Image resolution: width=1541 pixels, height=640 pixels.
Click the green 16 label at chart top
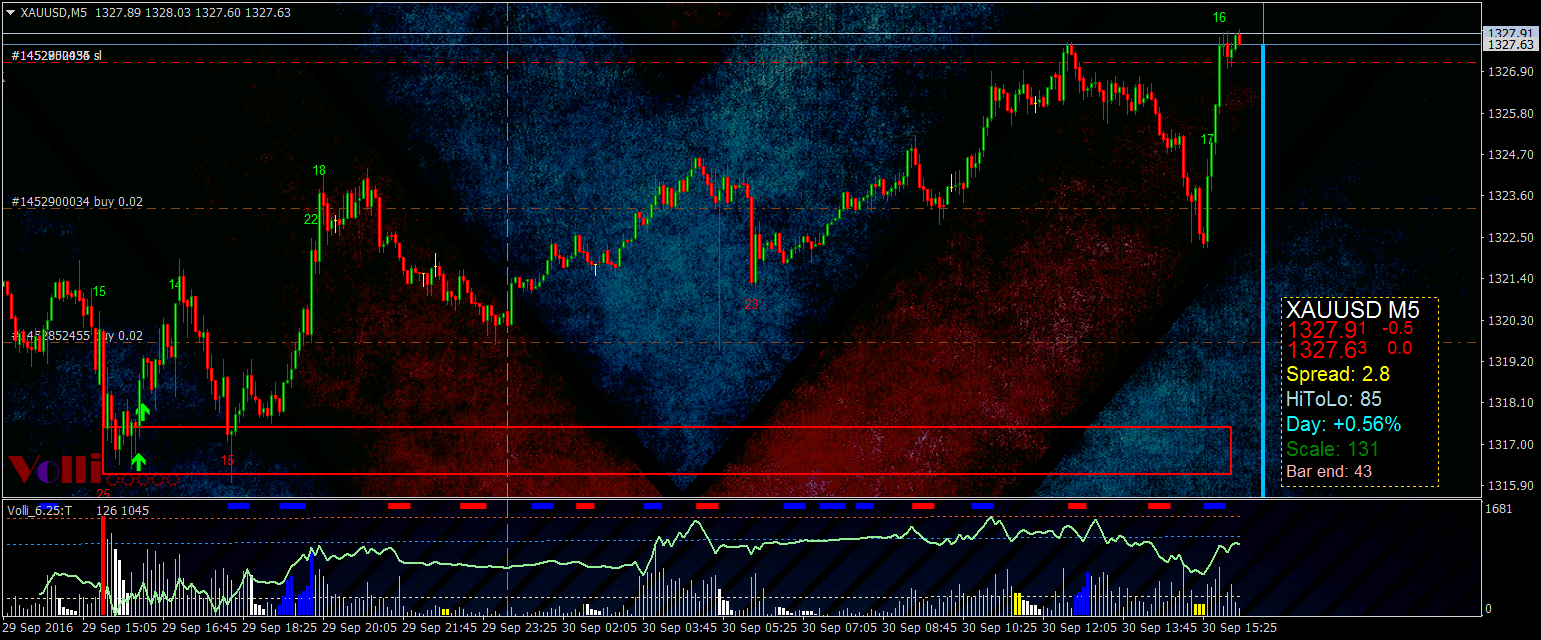[1219, 17]
